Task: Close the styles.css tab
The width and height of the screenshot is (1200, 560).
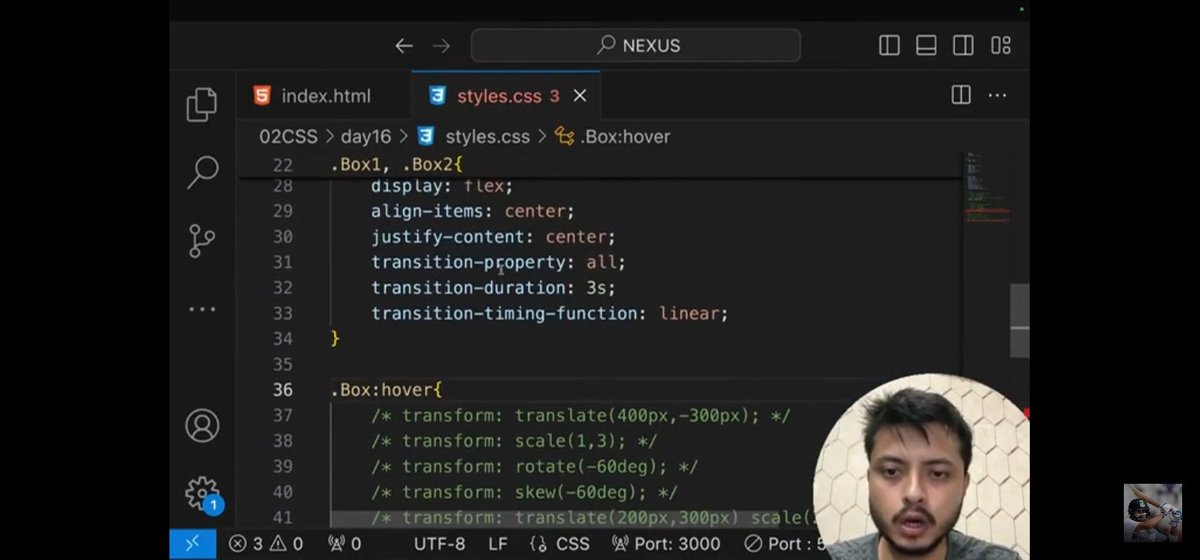Action: coord(580,96)
